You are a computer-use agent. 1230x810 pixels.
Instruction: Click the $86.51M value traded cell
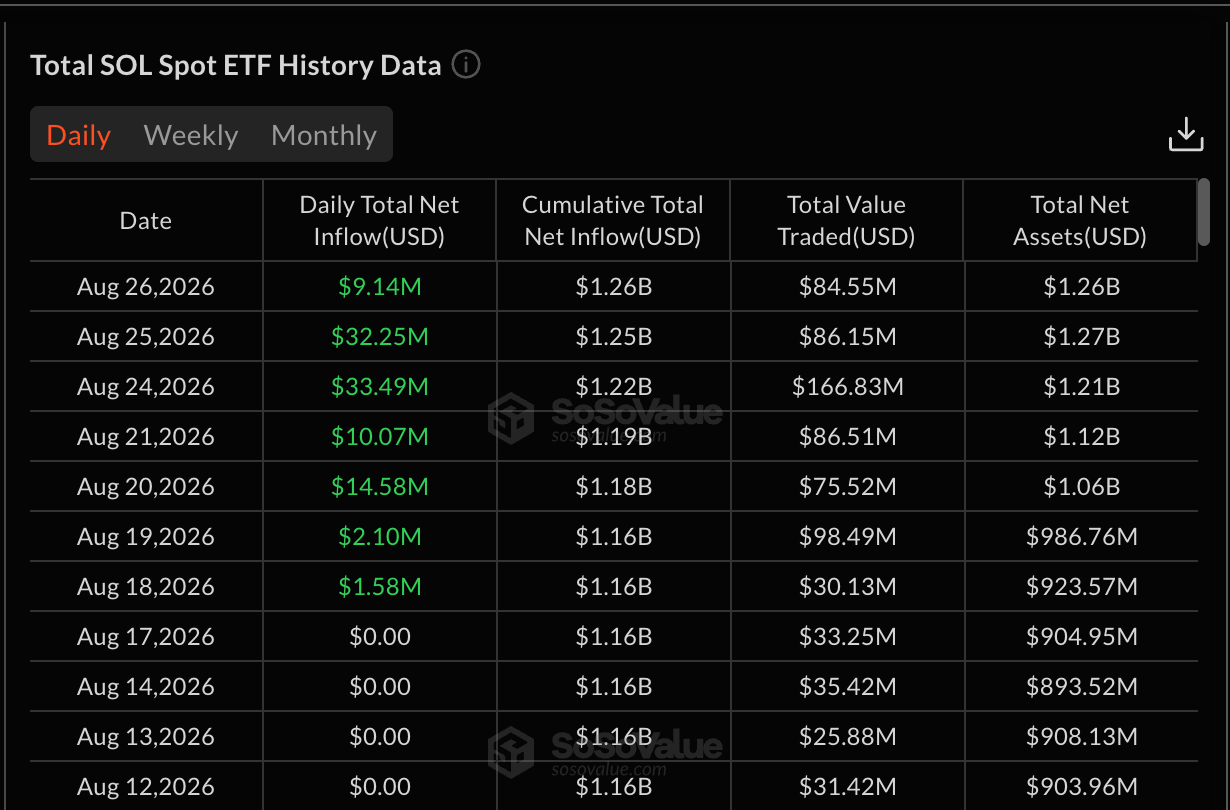[847, 437]
